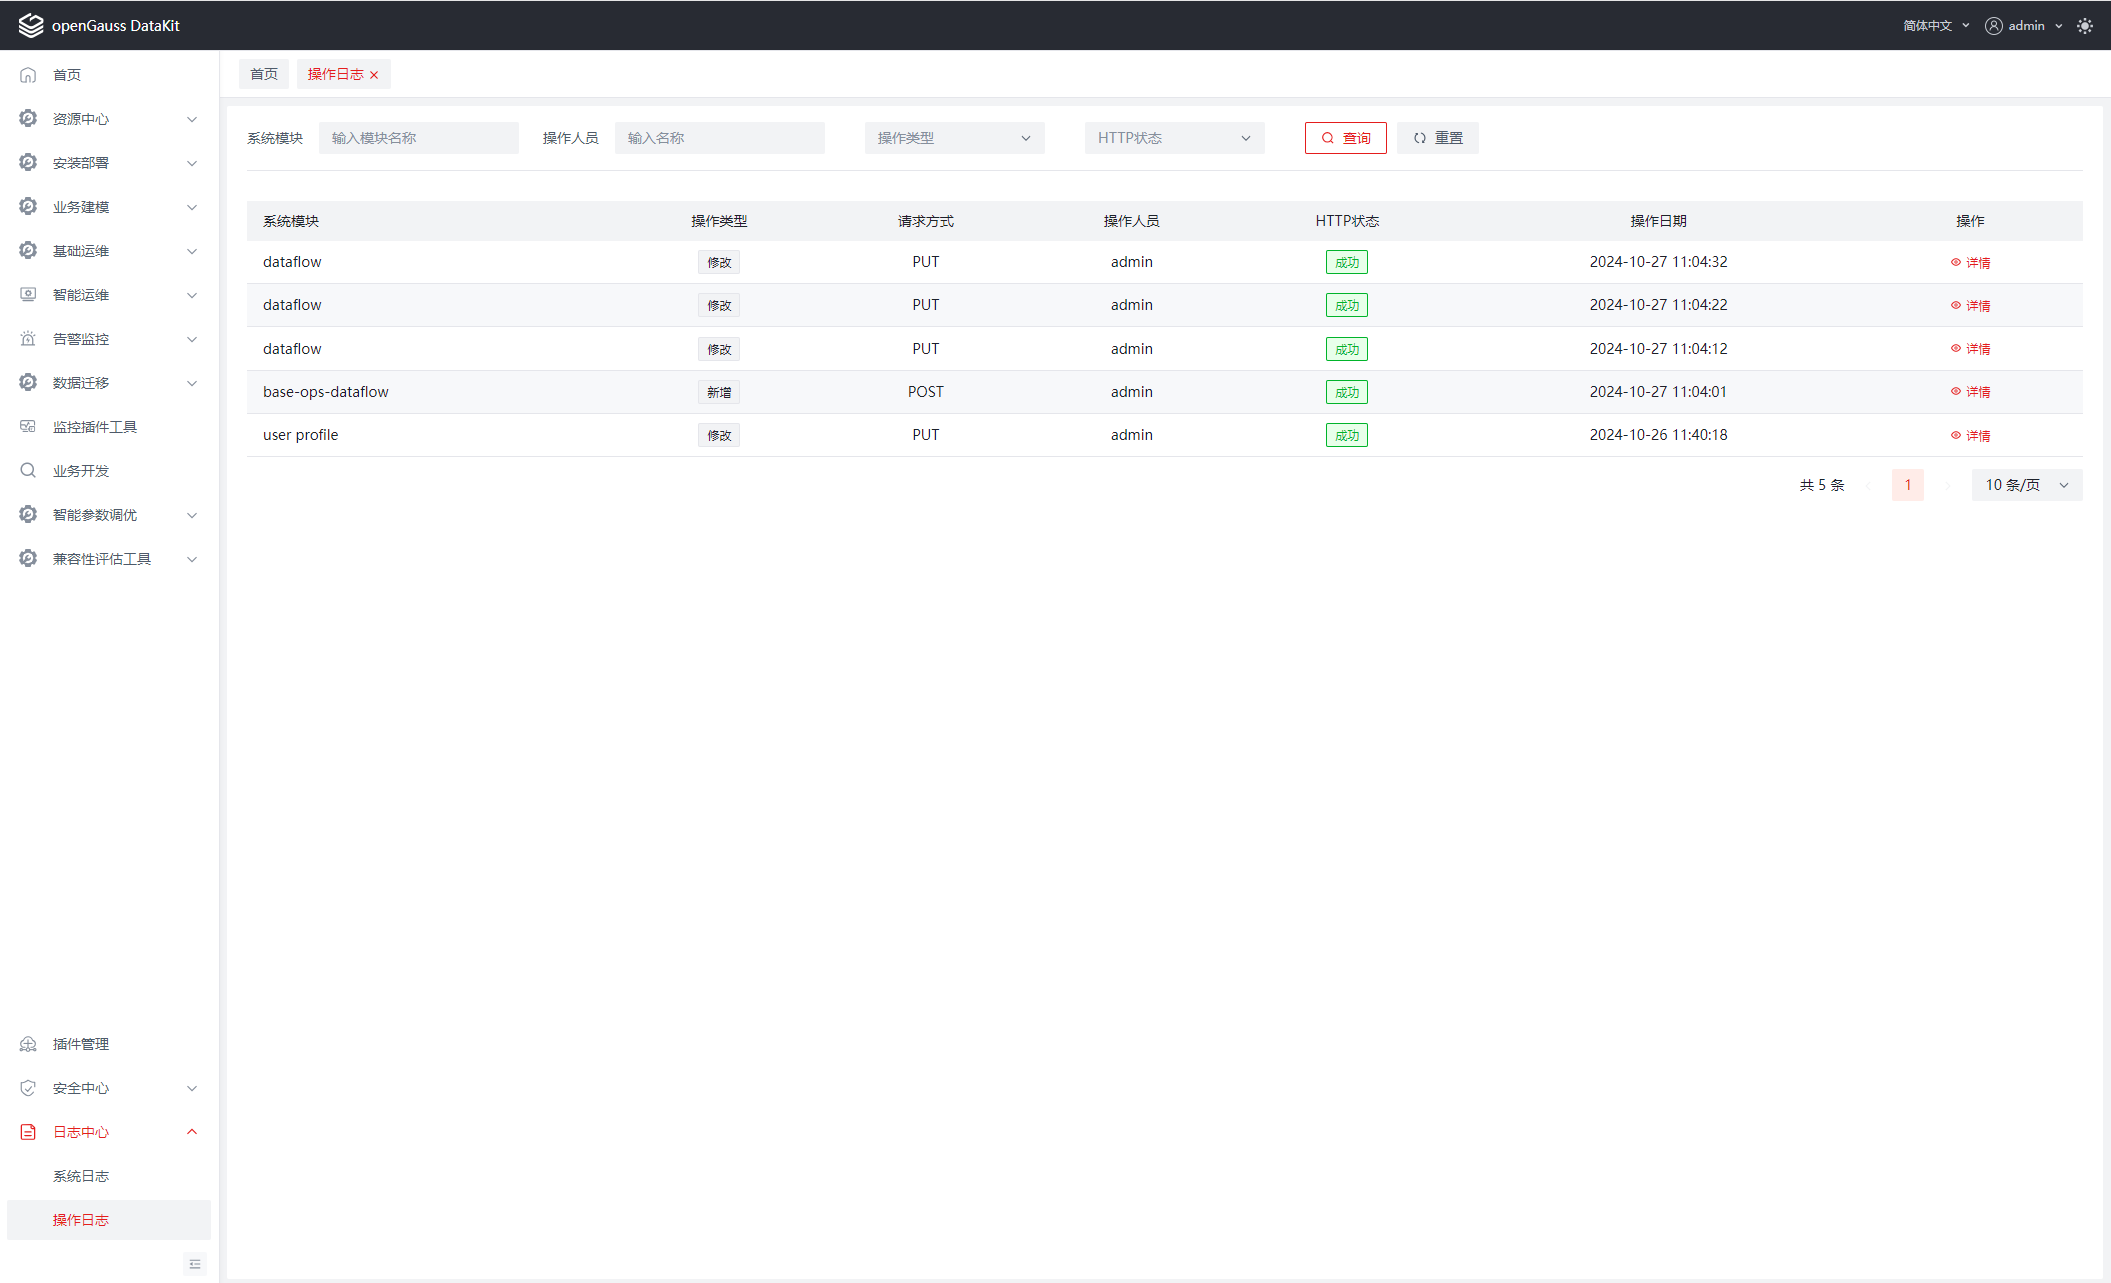Viewport: 2111px width, 1283px height.
Task: Click the 告警监控 alarm icon
Action: tap(28, 339)
